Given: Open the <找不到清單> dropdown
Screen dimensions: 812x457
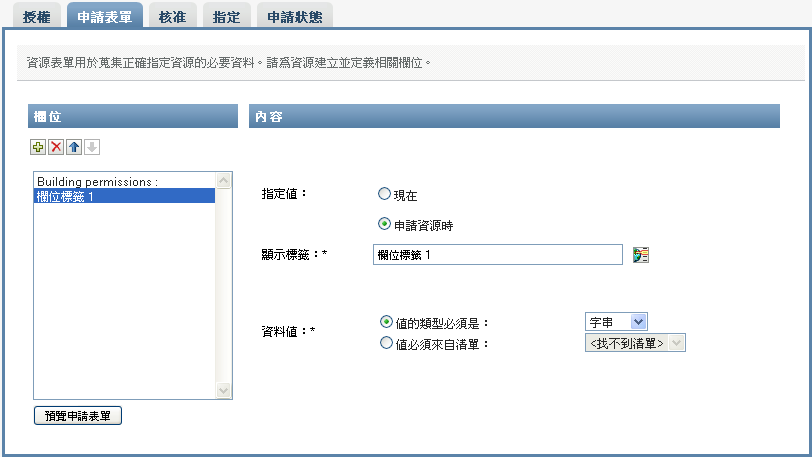Looking at the screenshot, I should (x=635, y=342).
